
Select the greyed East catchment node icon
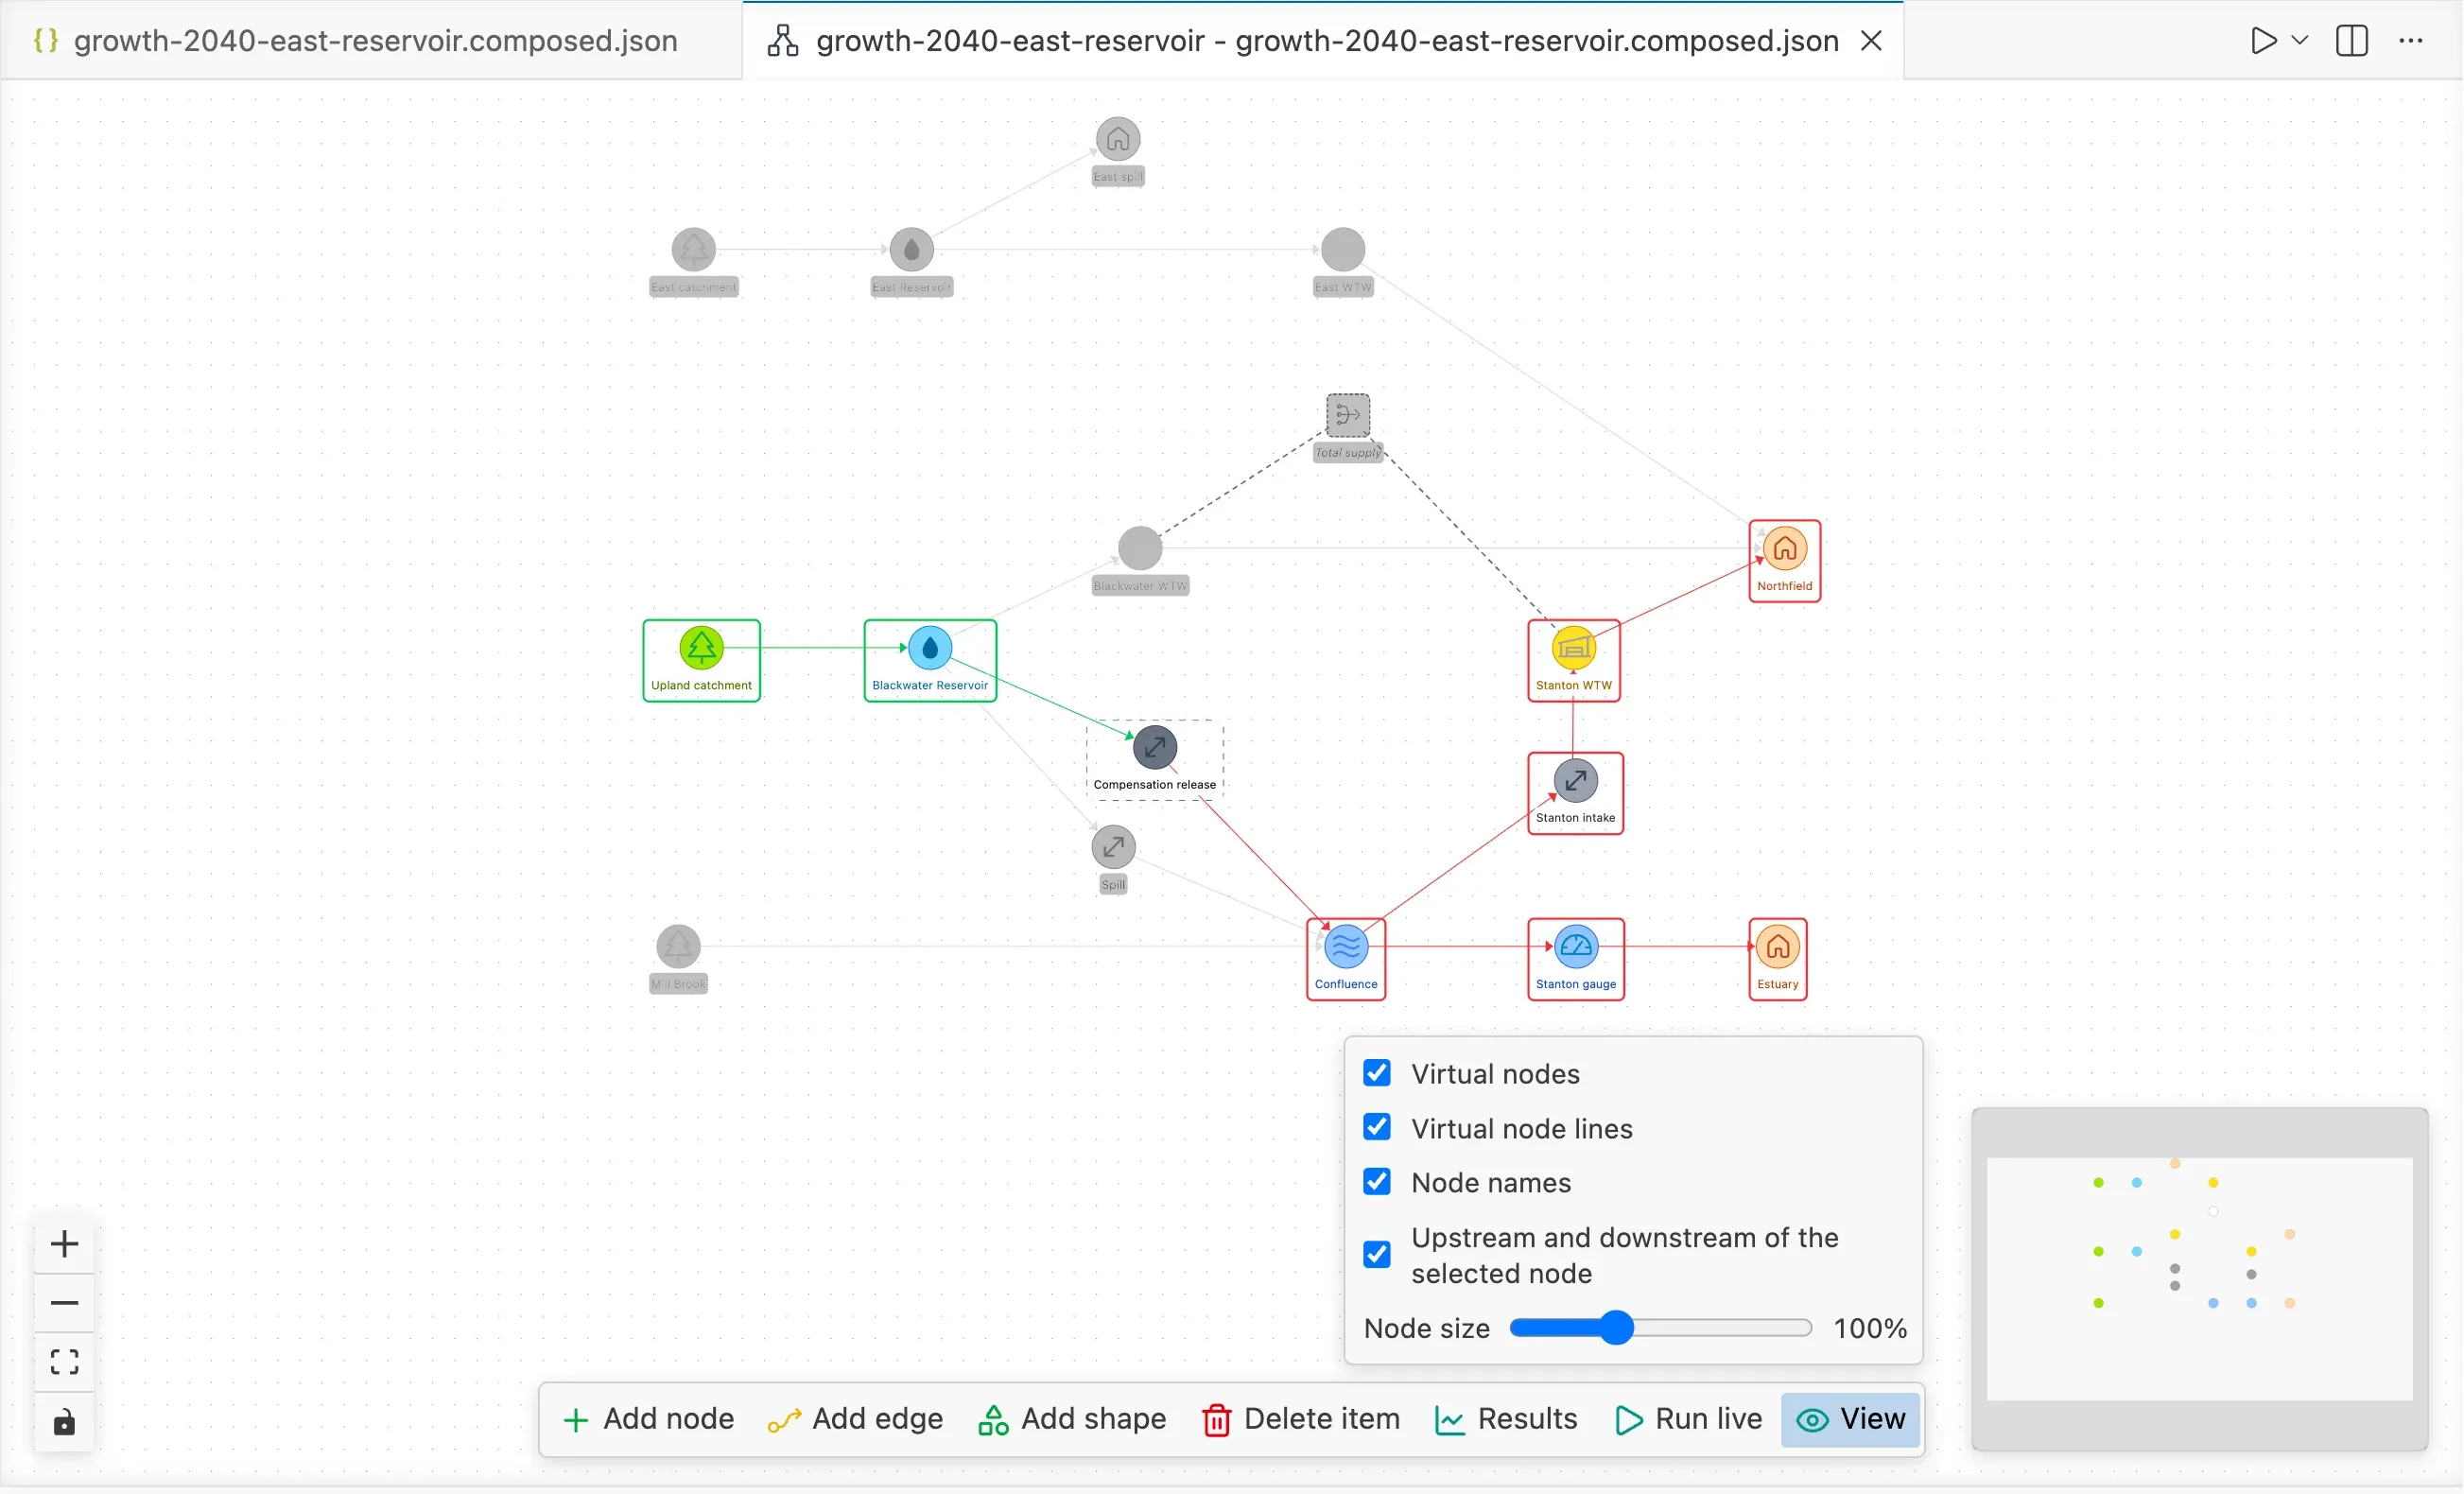[693, 249]
